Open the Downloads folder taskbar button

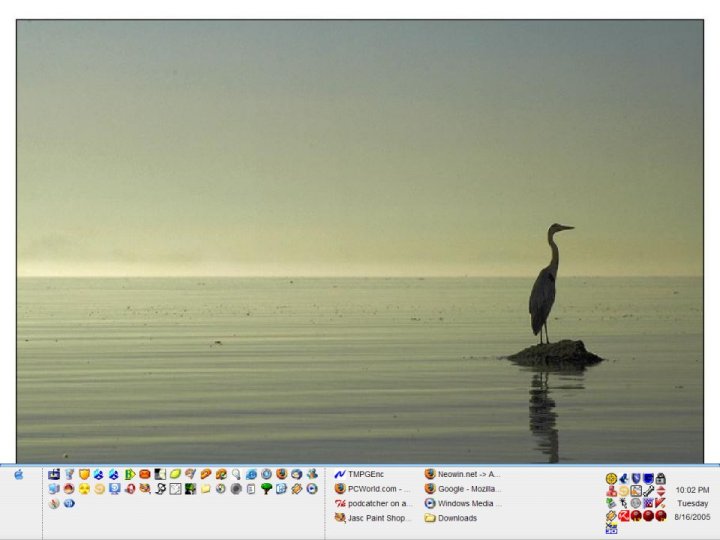451,518
